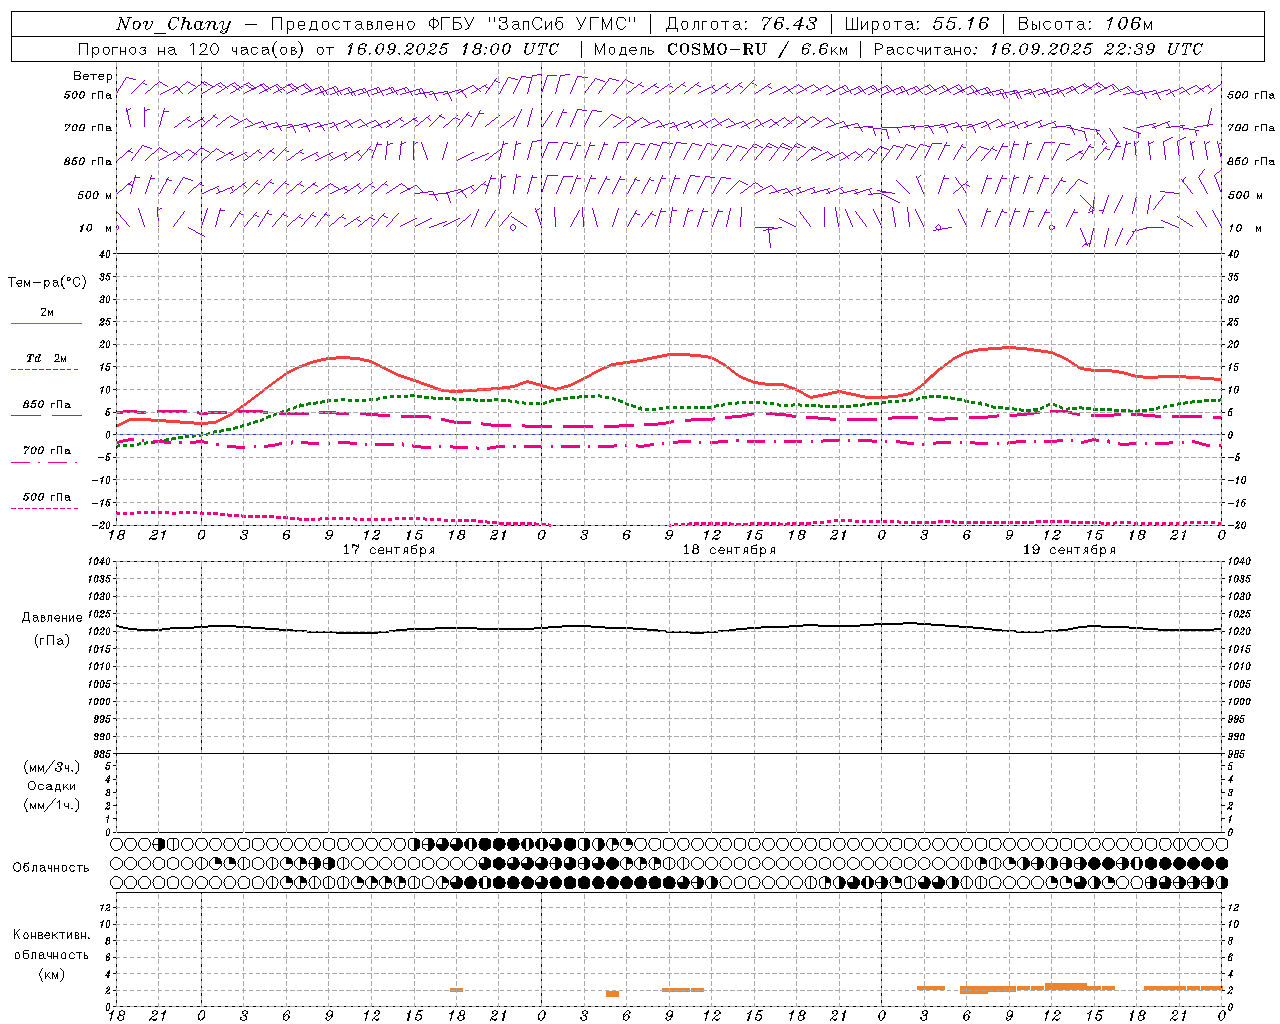Click the Долгота: 76.43 longitude value
The image size is (1280, 1024).
click(741, 24)
